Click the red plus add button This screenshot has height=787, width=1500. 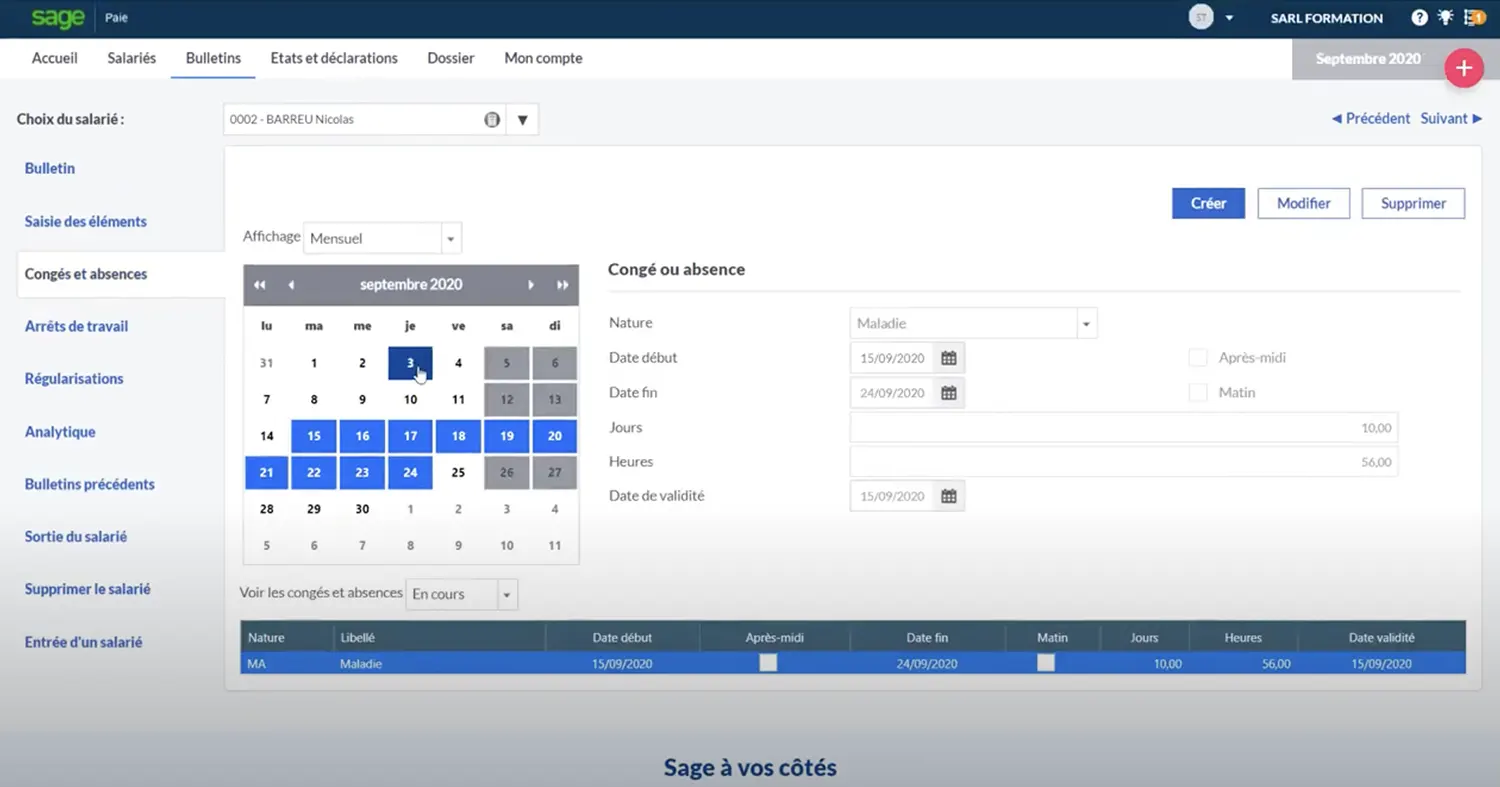(1464, 67)
